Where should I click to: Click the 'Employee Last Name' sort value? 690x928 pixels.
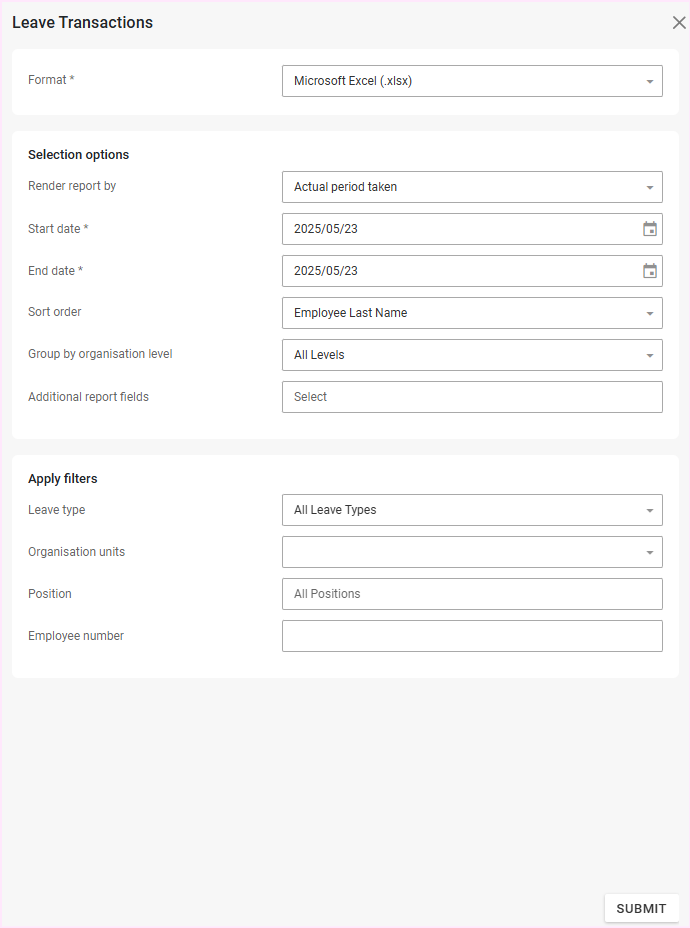tap(350, 313)
